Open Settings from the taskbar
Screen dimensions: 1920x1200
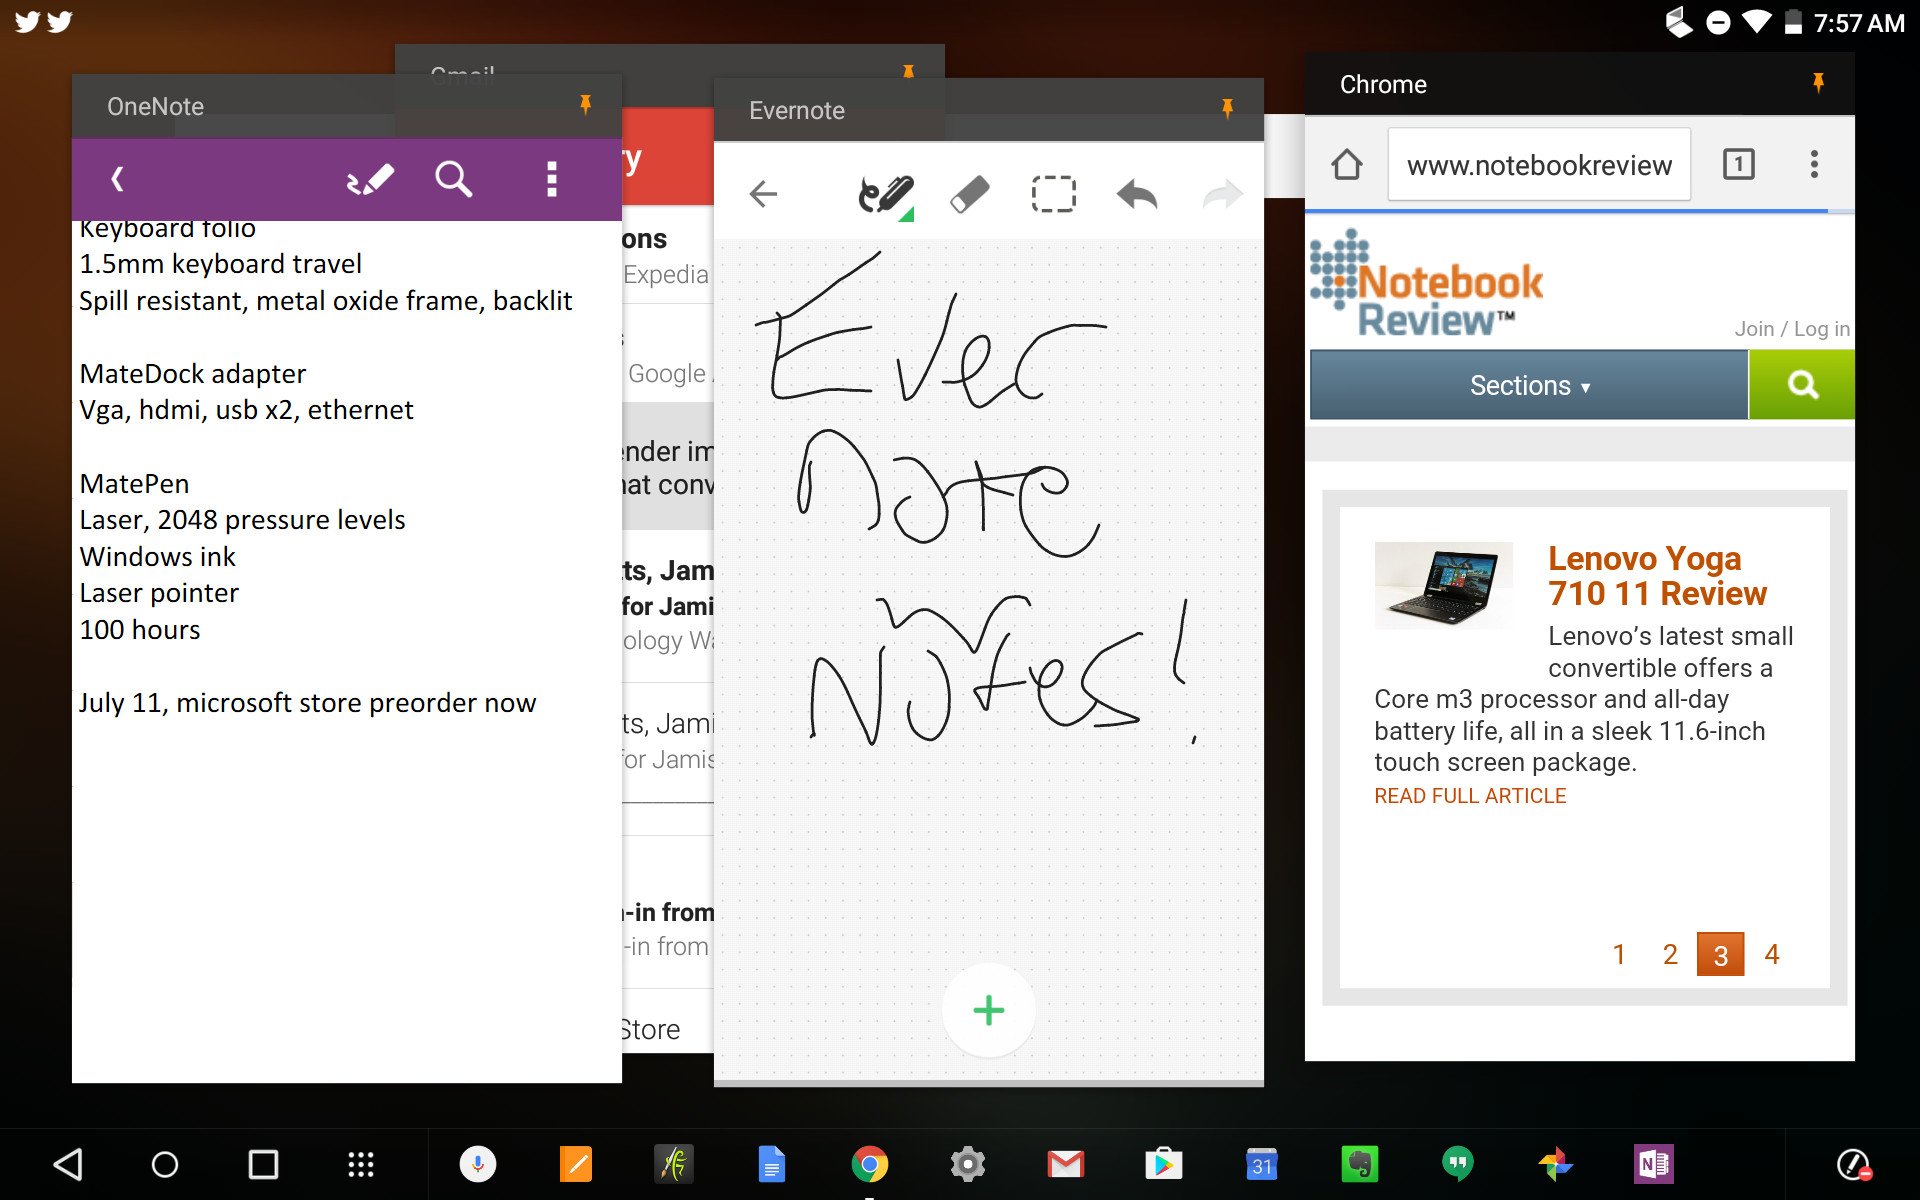pos(968,1164)
